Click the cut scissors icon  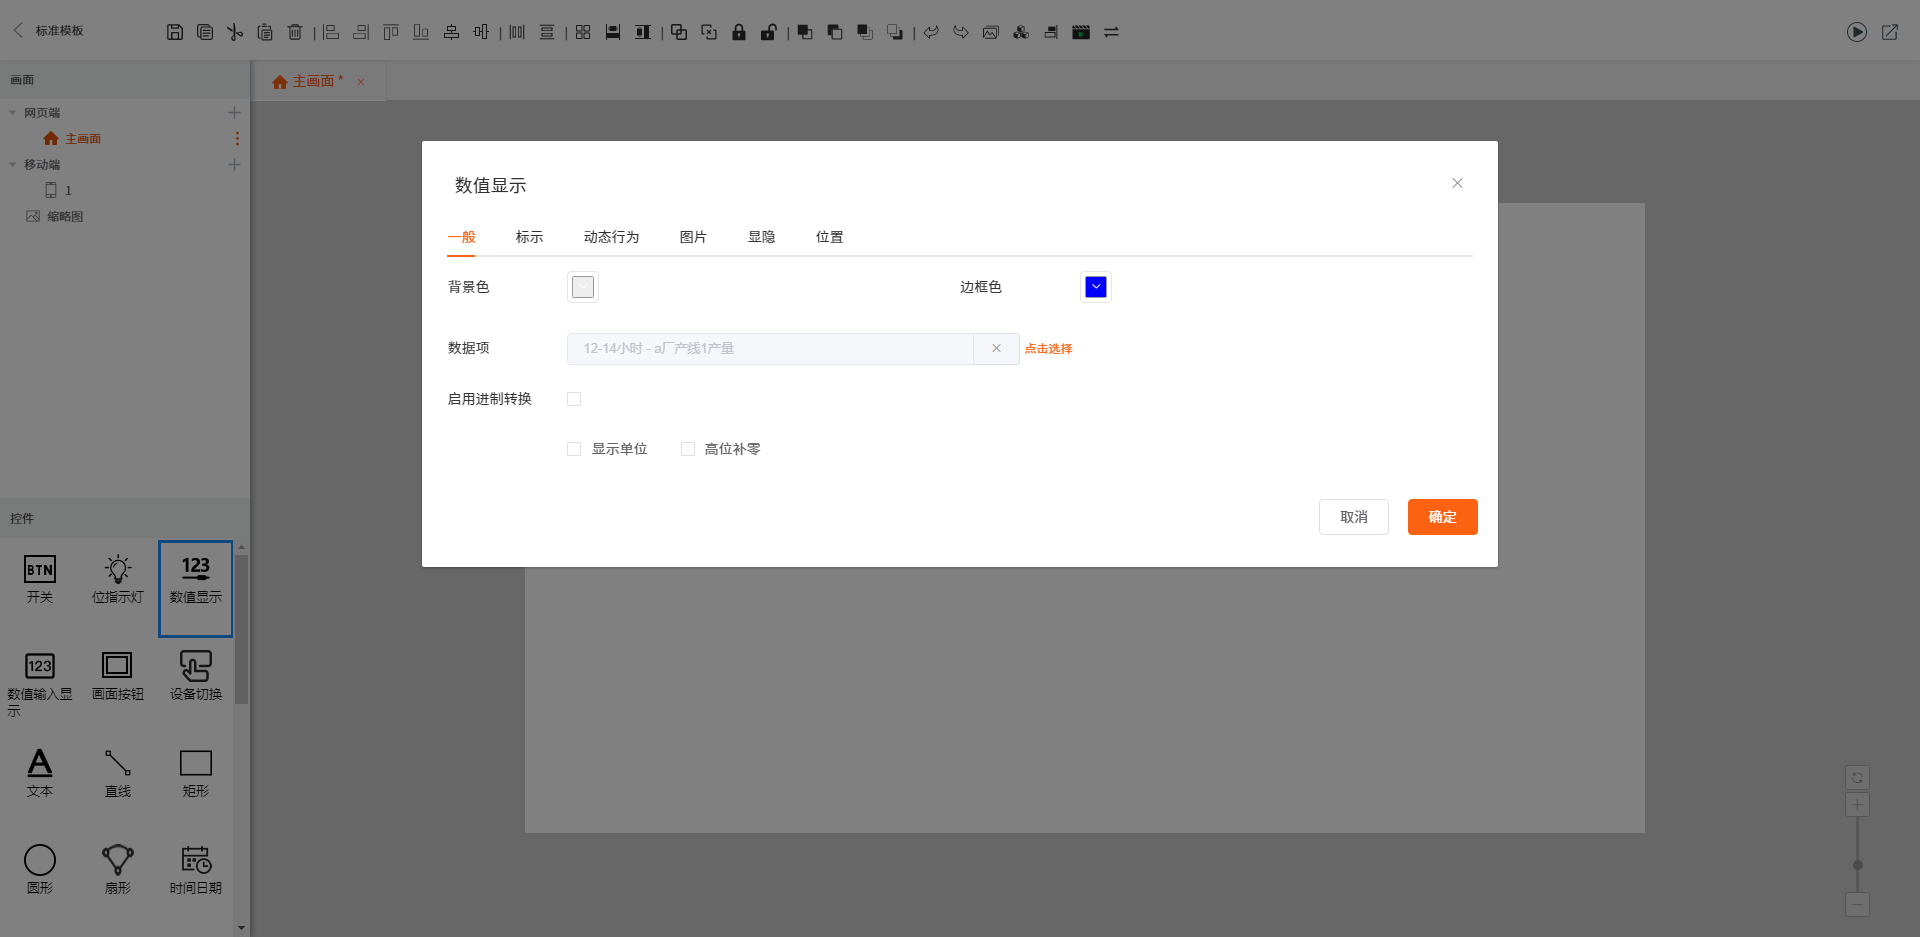pyautogui.click(x=235, y=32)
